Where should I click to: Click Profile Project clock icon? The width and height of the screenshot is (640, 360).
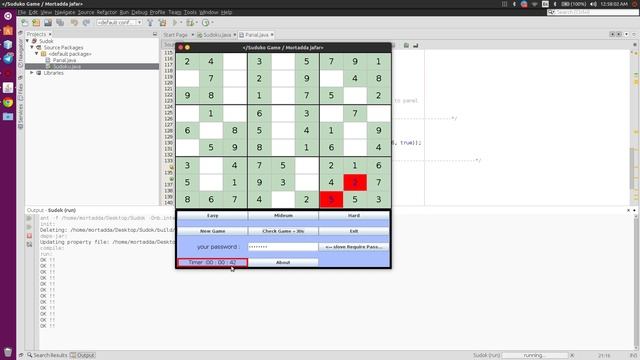pyautogui.click(x=206, y=23)
